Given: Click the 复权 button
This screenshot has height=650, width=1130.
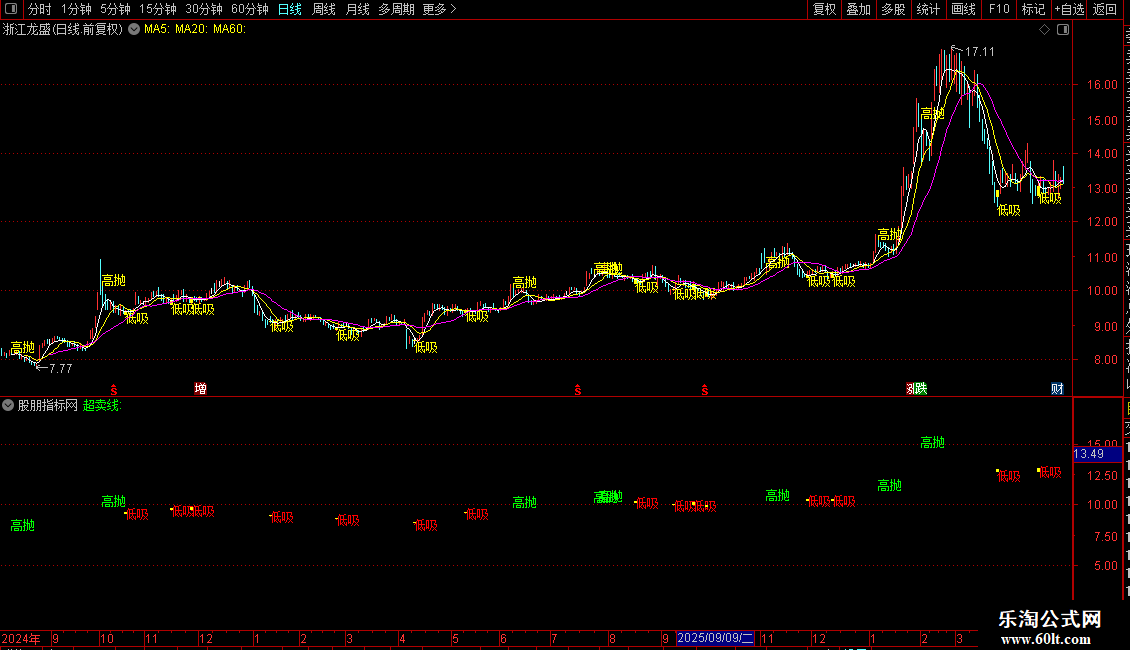Looking at the screenshot, I should tap(824, 9).
